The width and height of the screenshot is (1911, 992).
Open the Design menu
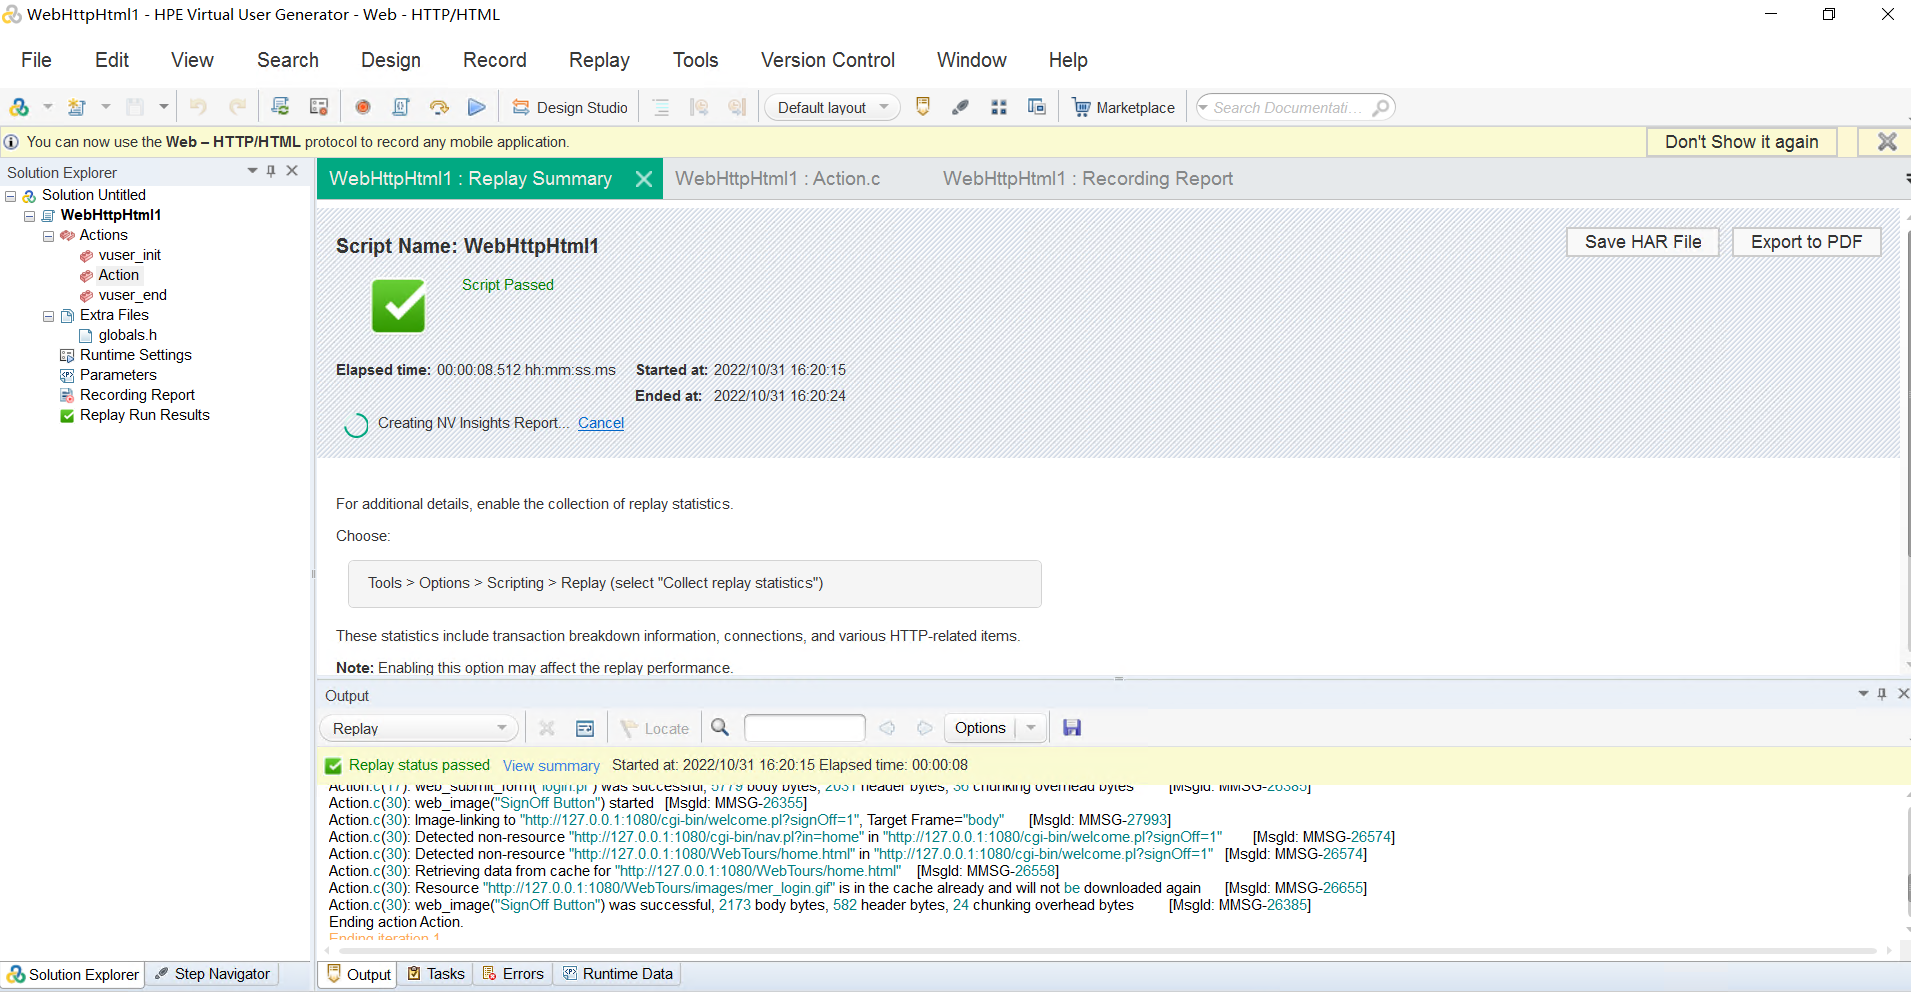391,60
